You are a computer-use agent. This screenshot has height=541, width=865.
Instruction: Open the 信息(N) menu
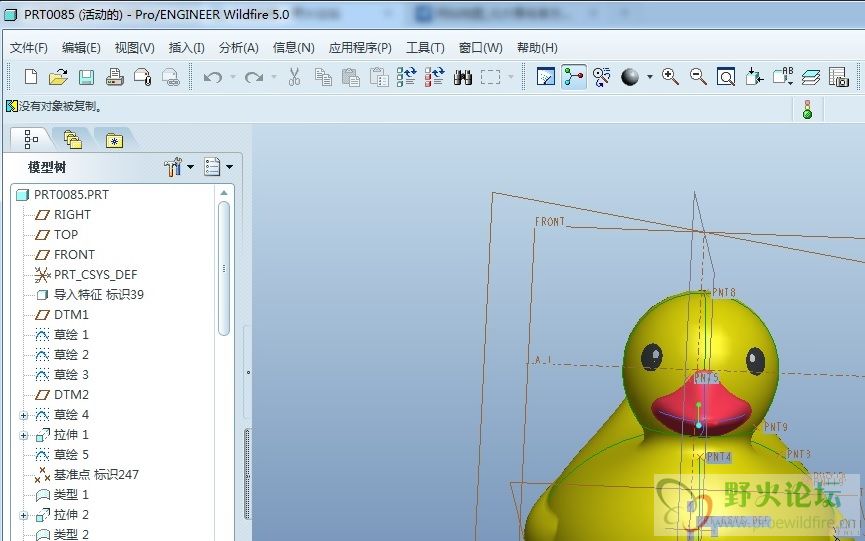(x=293, y=48)
